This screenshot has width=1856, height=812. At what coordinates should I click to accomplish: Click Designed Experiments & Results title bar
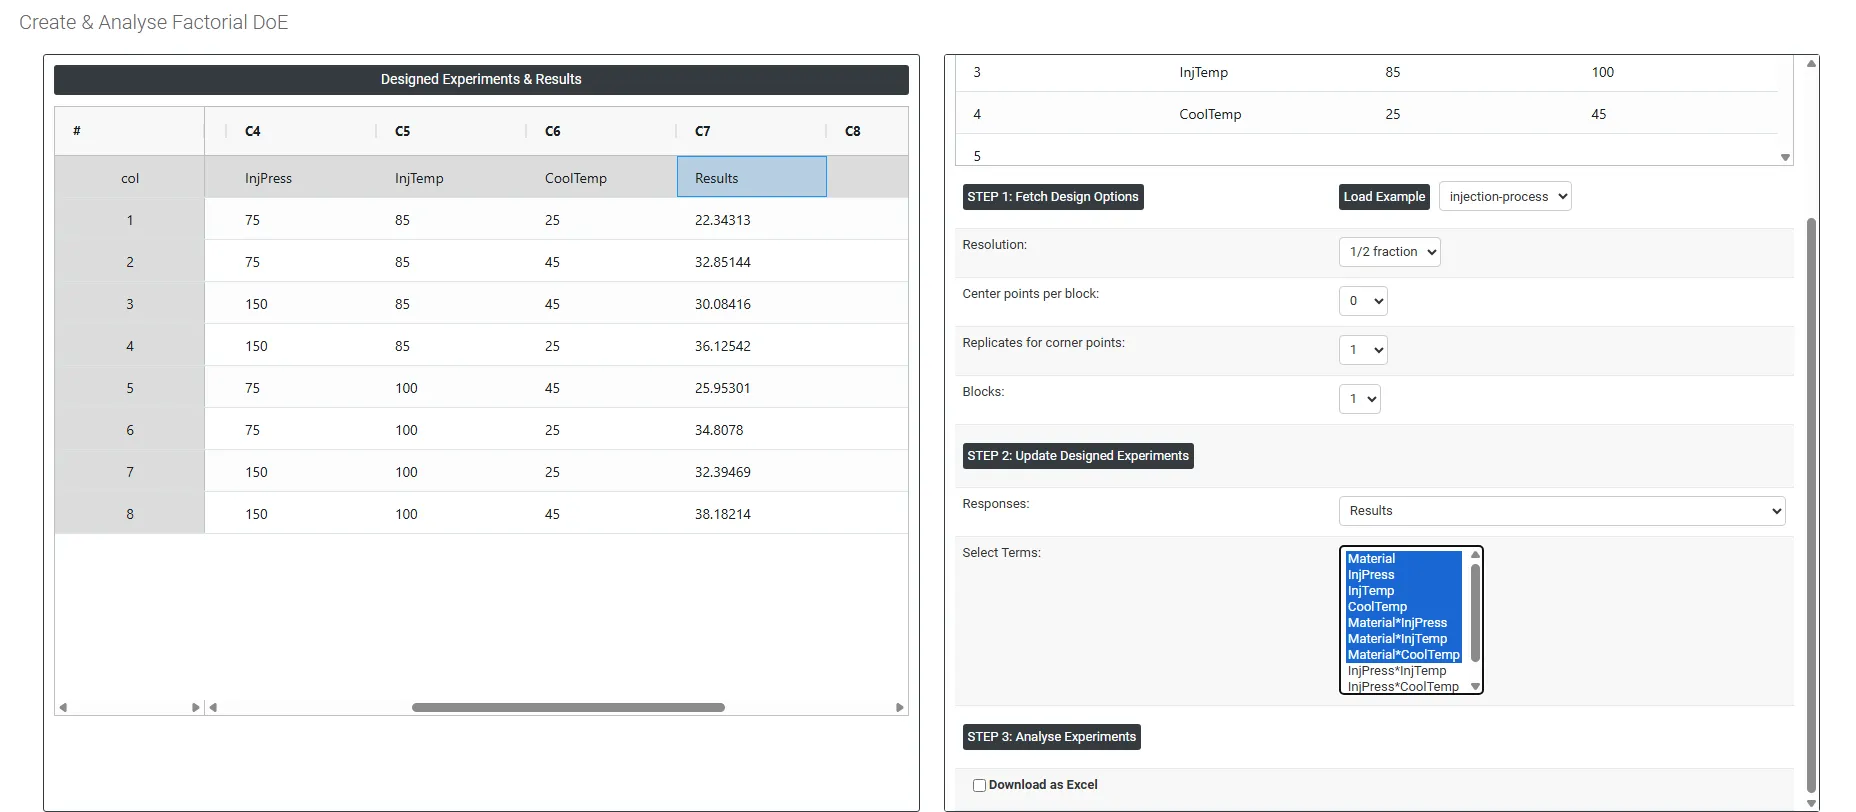click(481, 79)
